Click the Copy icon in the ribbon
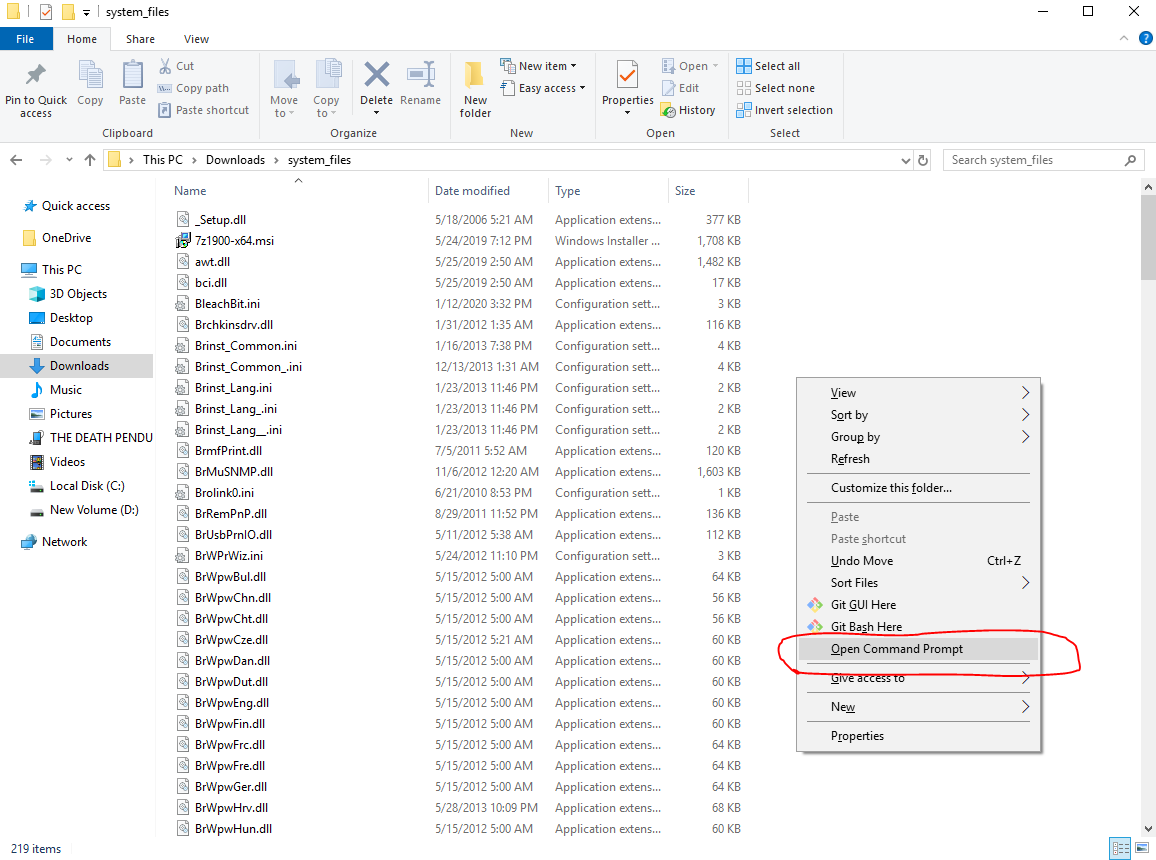The height and width of the screenshot is (860, 1156). [x=91, y=88]
